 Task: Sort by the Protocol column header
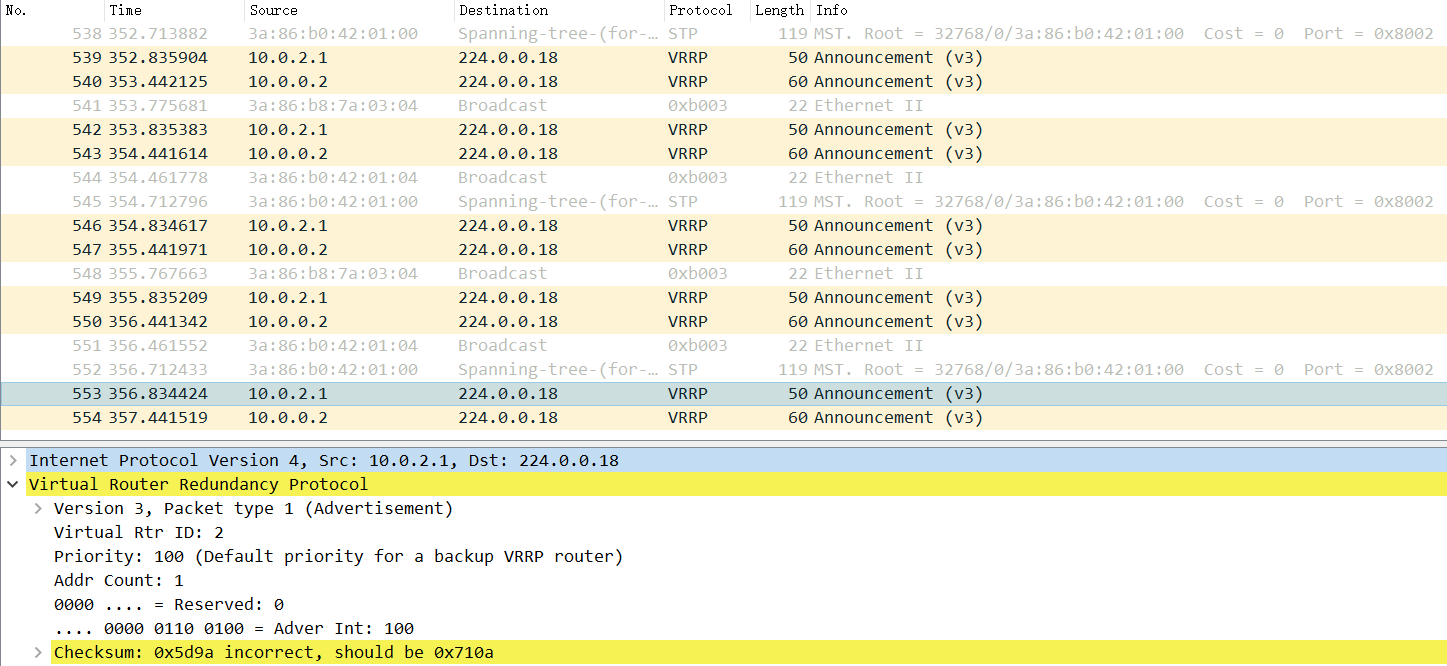(x=707, y=10)
